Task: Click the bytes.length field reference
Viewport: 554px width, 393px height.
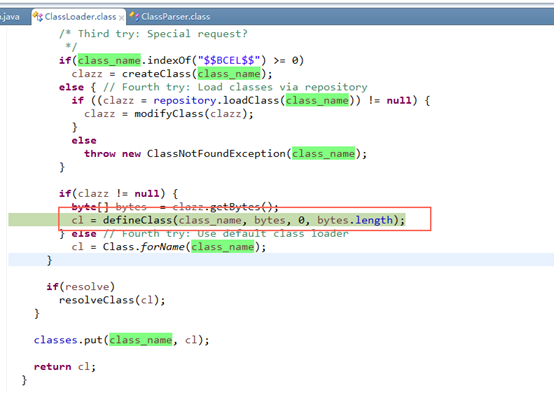Action: (355, 220)
